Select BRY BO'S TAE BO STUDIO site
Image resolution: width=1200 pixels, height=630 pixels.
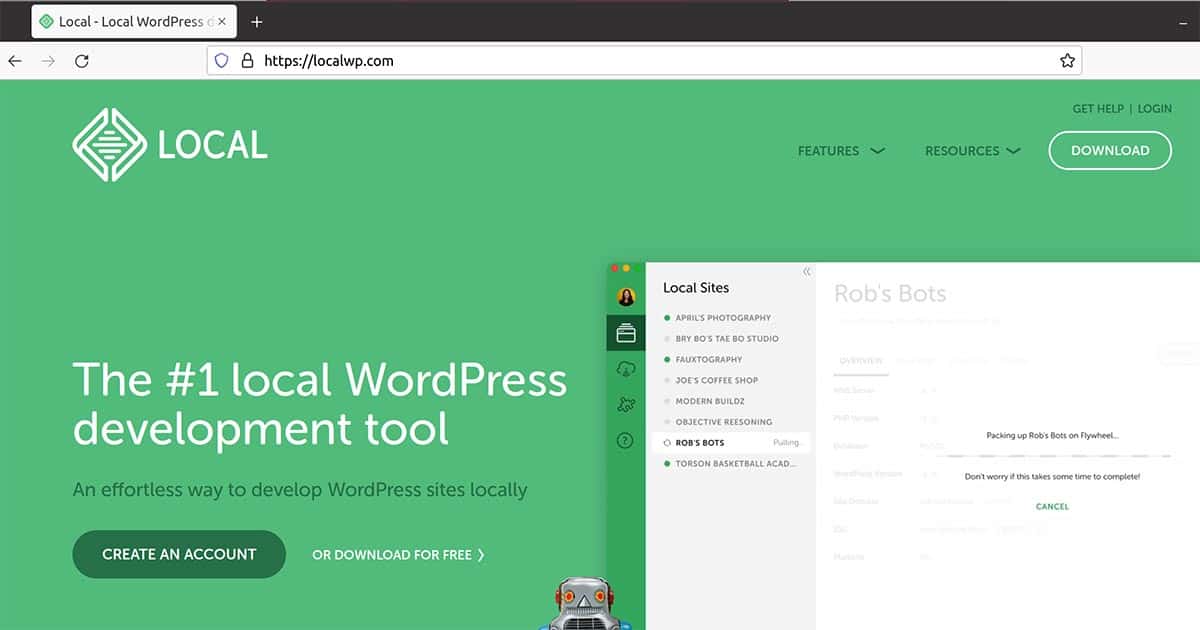pyautogui.click(x=726, y=339)
